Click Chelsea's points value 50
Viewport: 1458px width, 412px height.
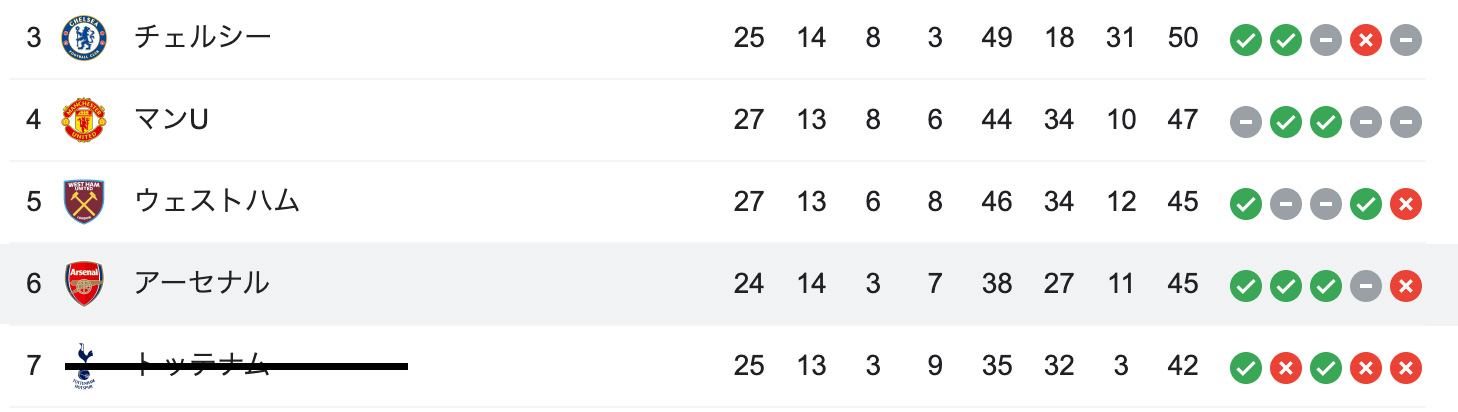(1182, 38)
